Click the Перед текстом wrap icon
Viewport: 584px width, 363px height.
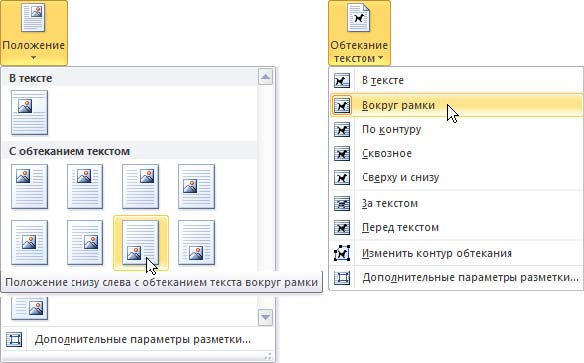342,227
